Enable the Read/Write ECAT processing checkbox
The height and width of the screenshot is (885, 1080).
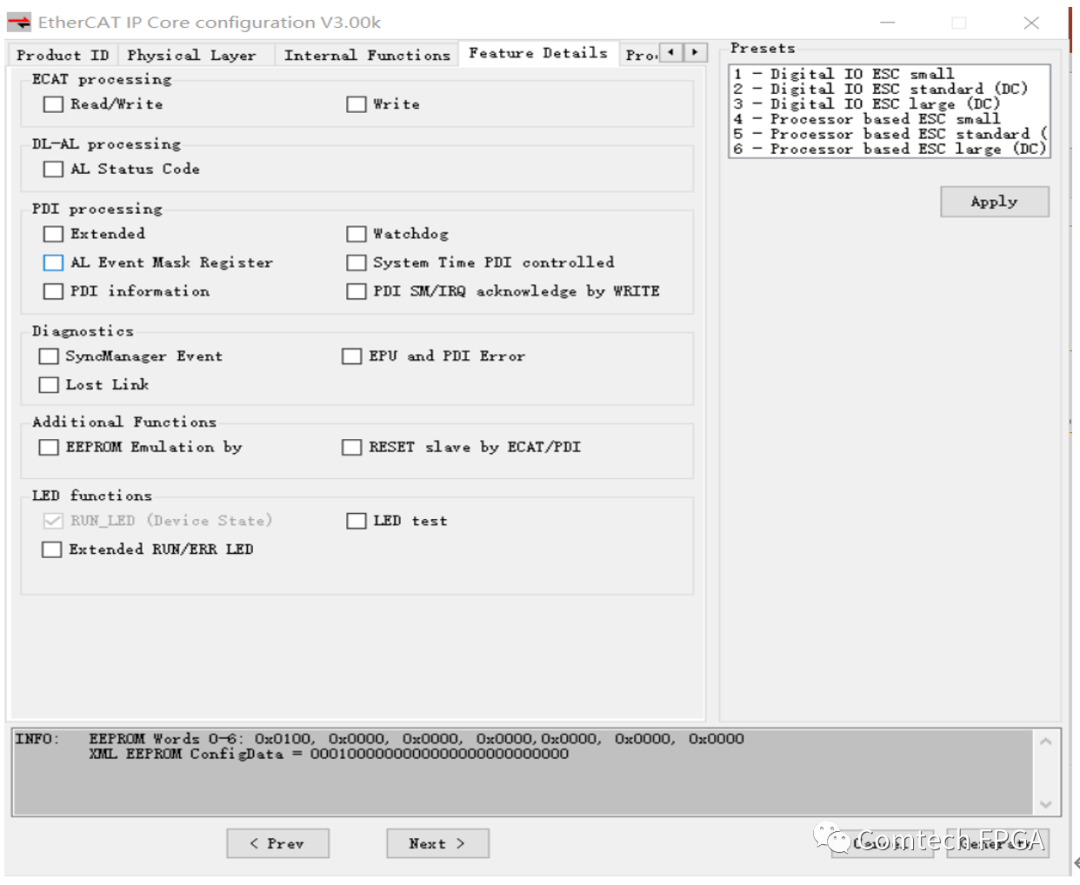pos(51,104)
